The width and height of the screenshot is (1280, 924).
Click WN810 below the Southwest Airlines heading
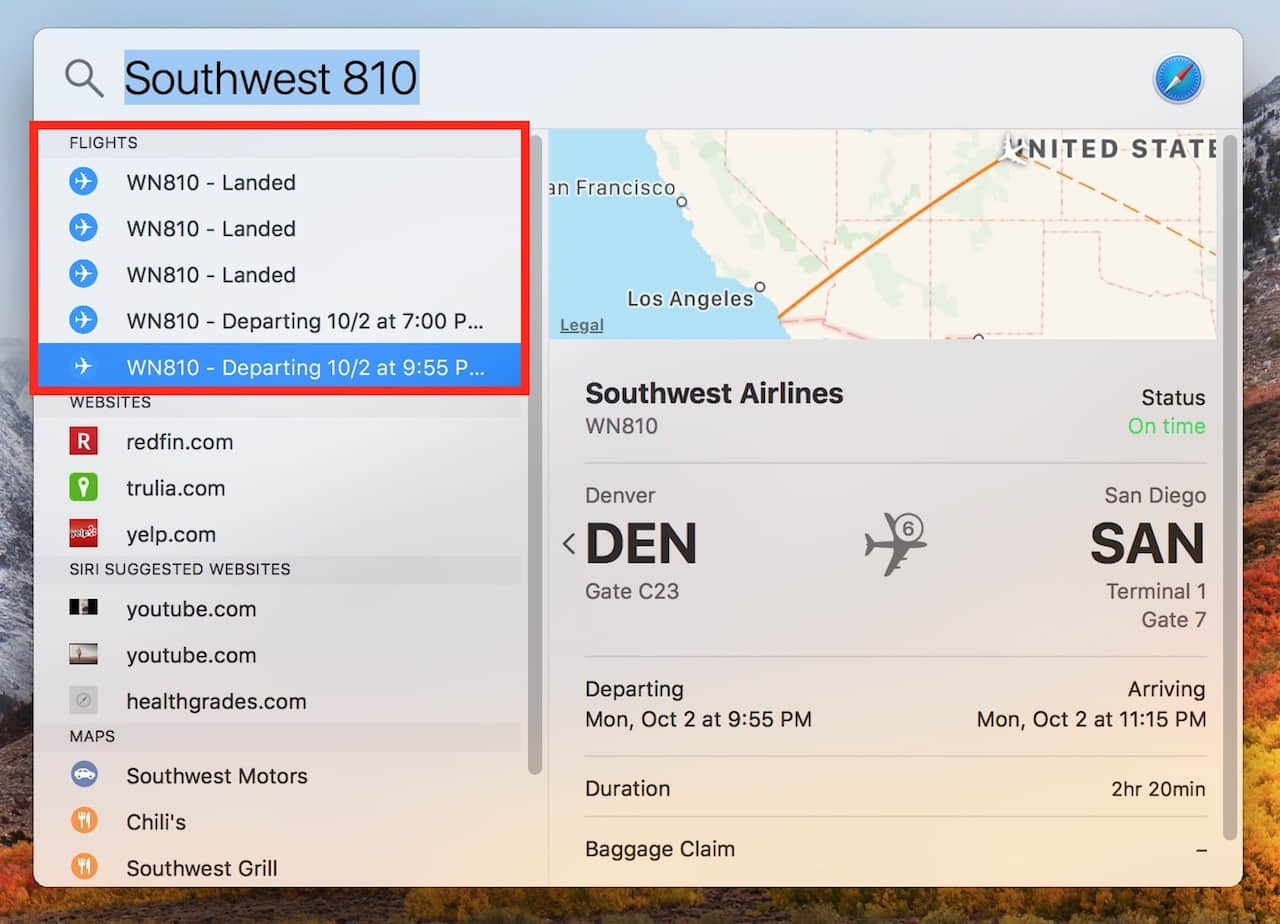pyautogui.click(x=621, y=426)
